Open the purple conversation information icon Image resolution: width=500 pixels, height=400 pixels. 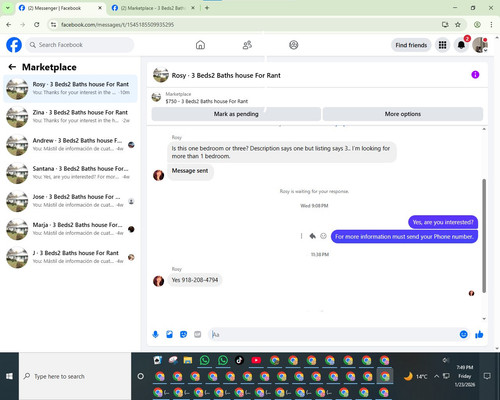pos(475,75)
